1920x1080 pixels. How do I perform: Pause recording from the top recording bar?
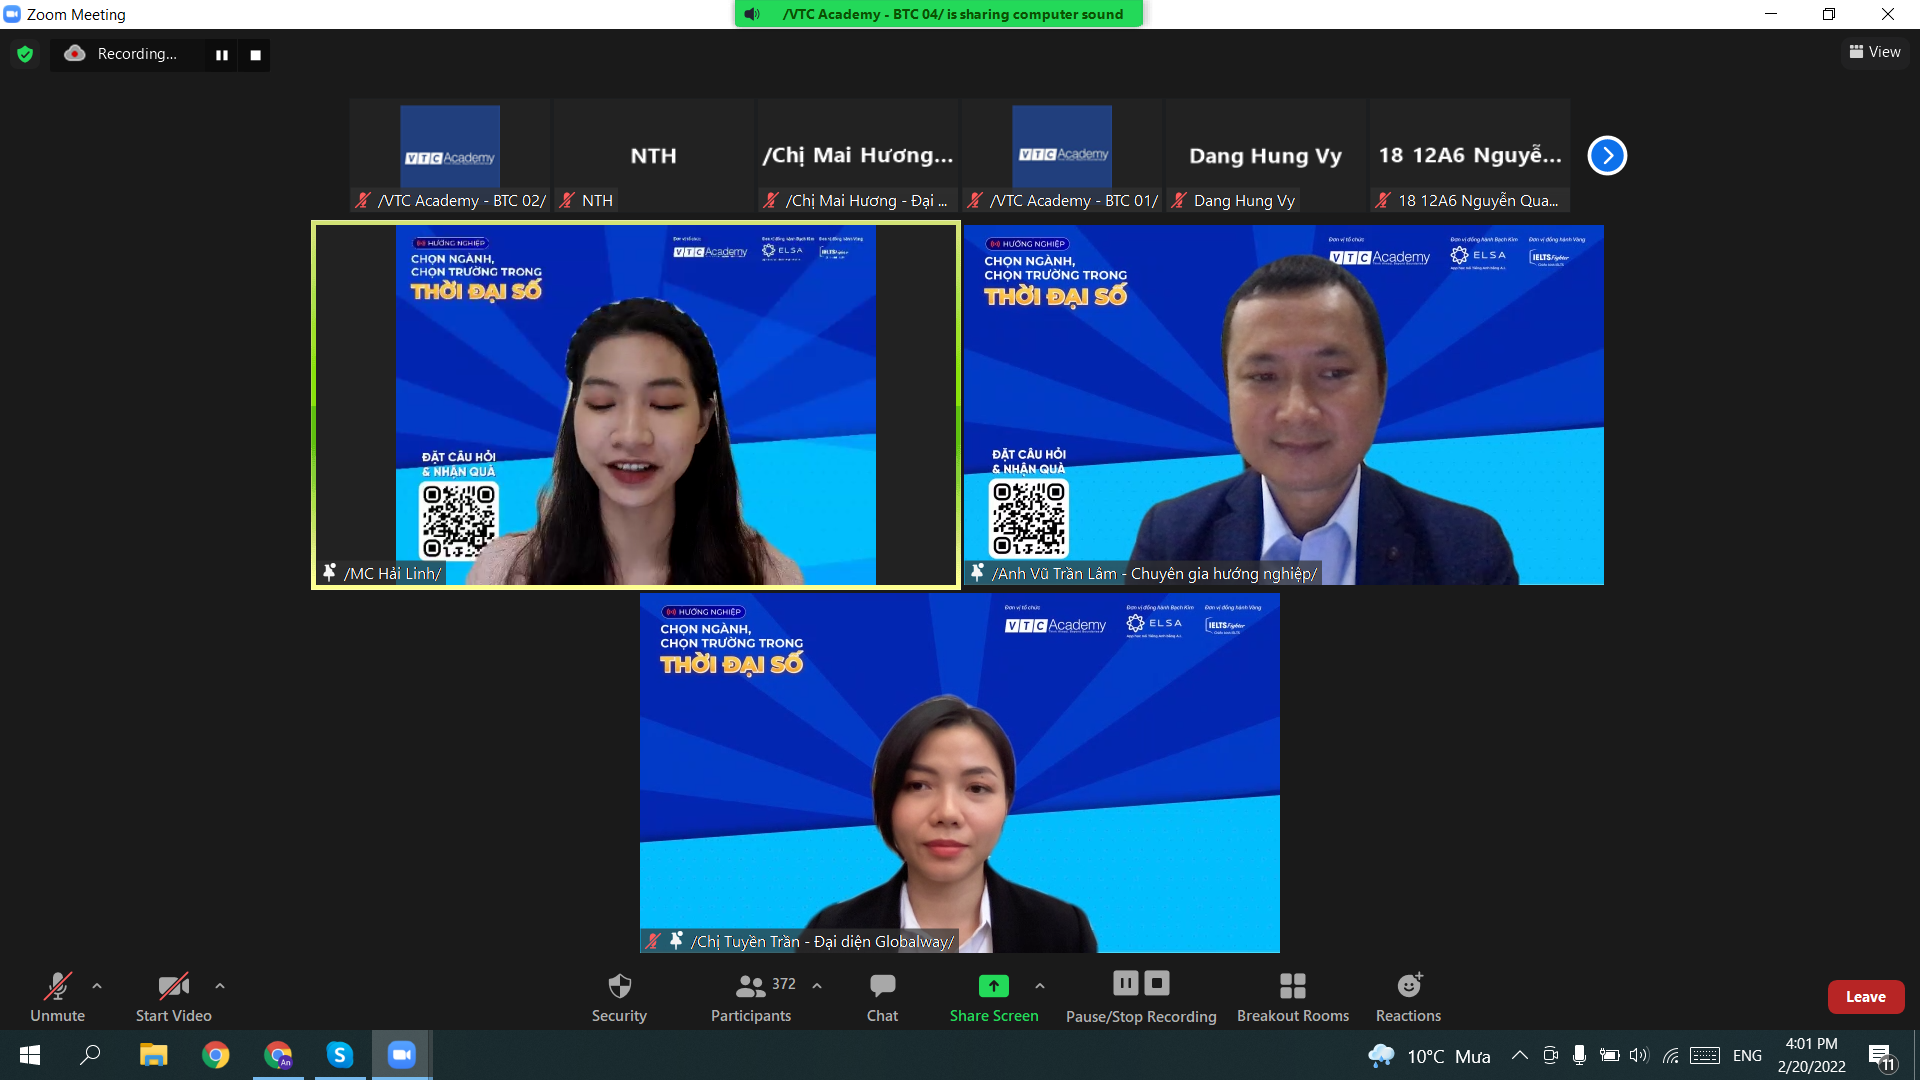[x=222, y=55]
